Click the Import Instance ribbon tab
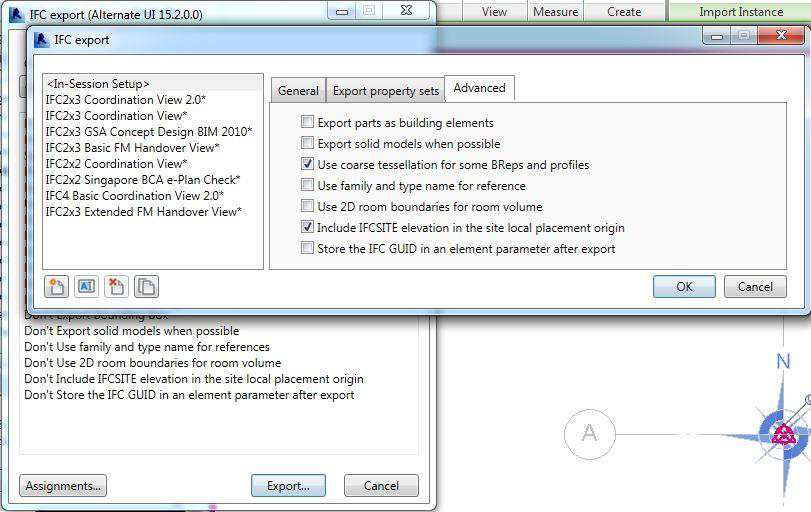 pos(741,11)
